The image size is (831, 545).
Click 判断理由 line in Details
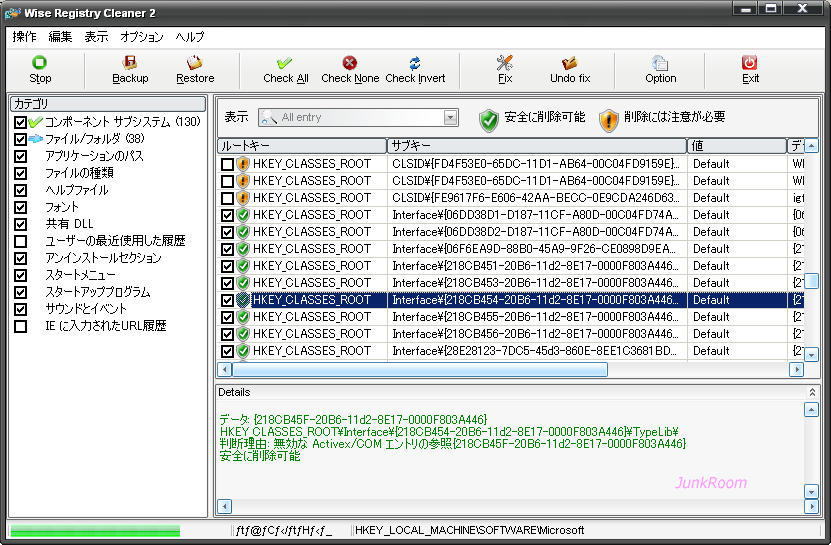tap(453, 444)
